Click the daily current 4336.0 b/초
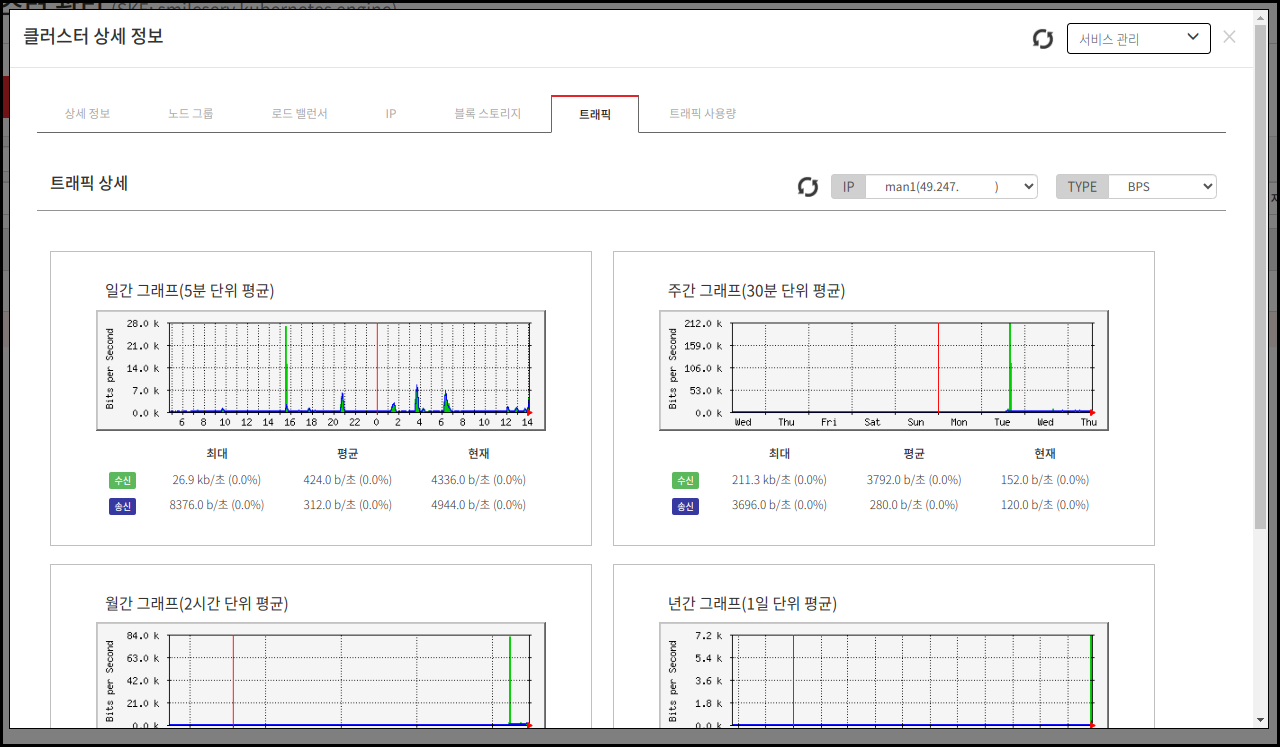The image size is (1280, 747). click(x=478, y=480)
